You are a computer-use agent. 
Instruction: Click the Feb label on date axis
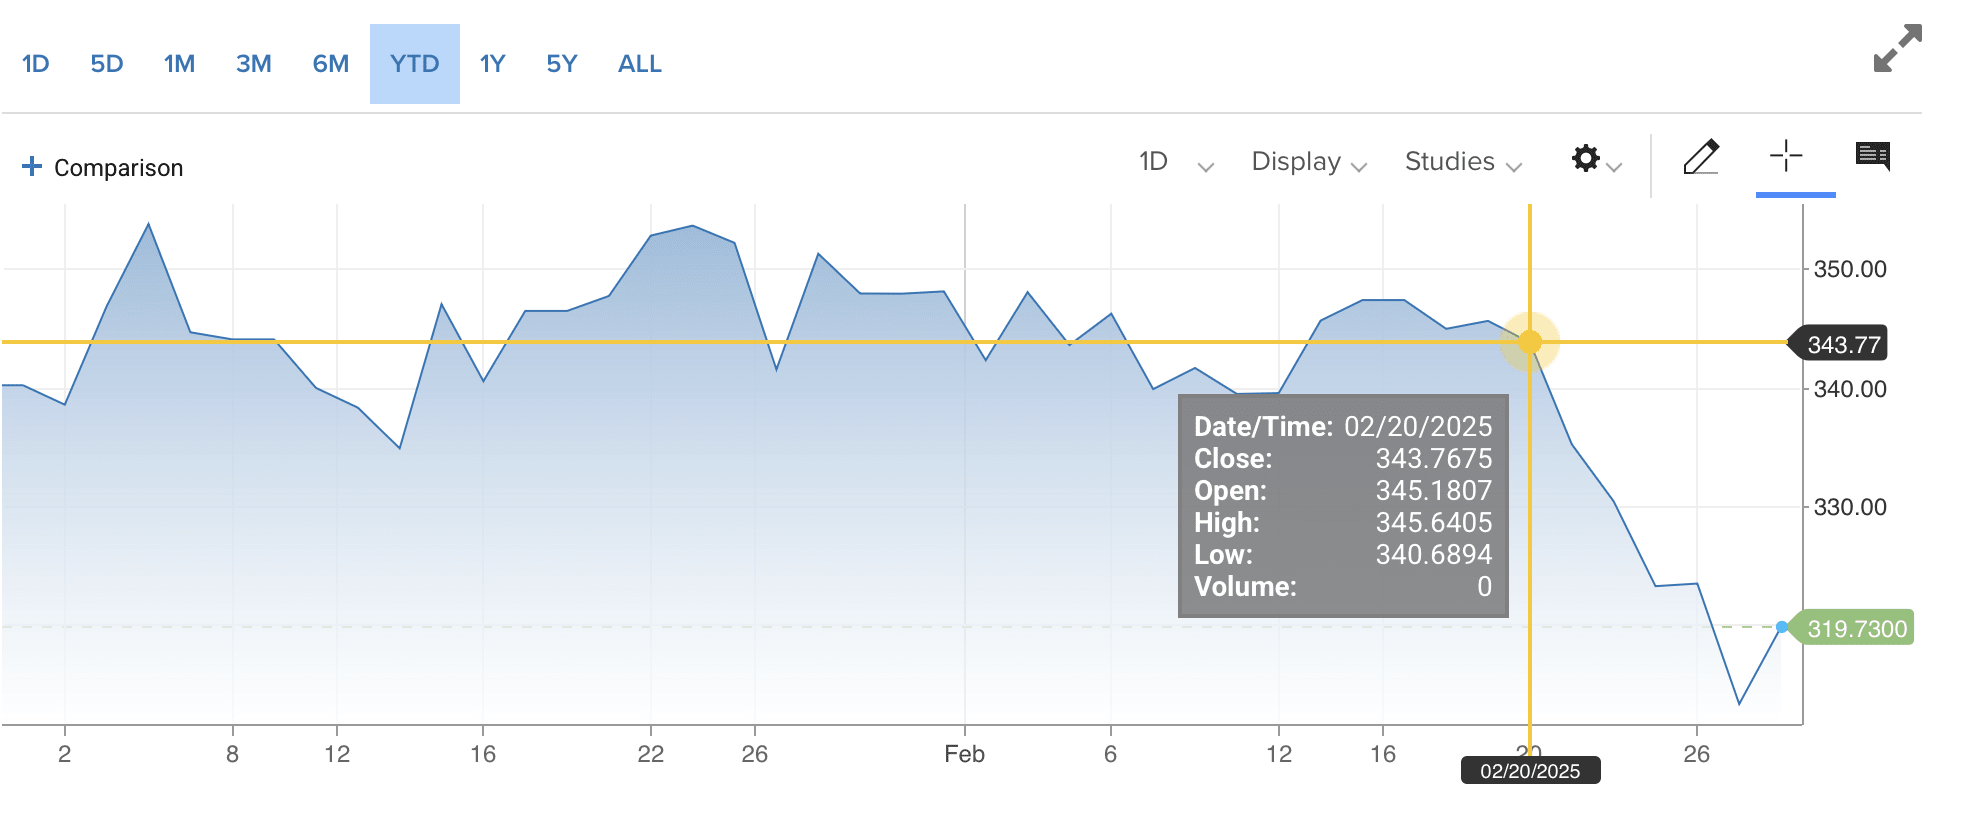point(965,754)
